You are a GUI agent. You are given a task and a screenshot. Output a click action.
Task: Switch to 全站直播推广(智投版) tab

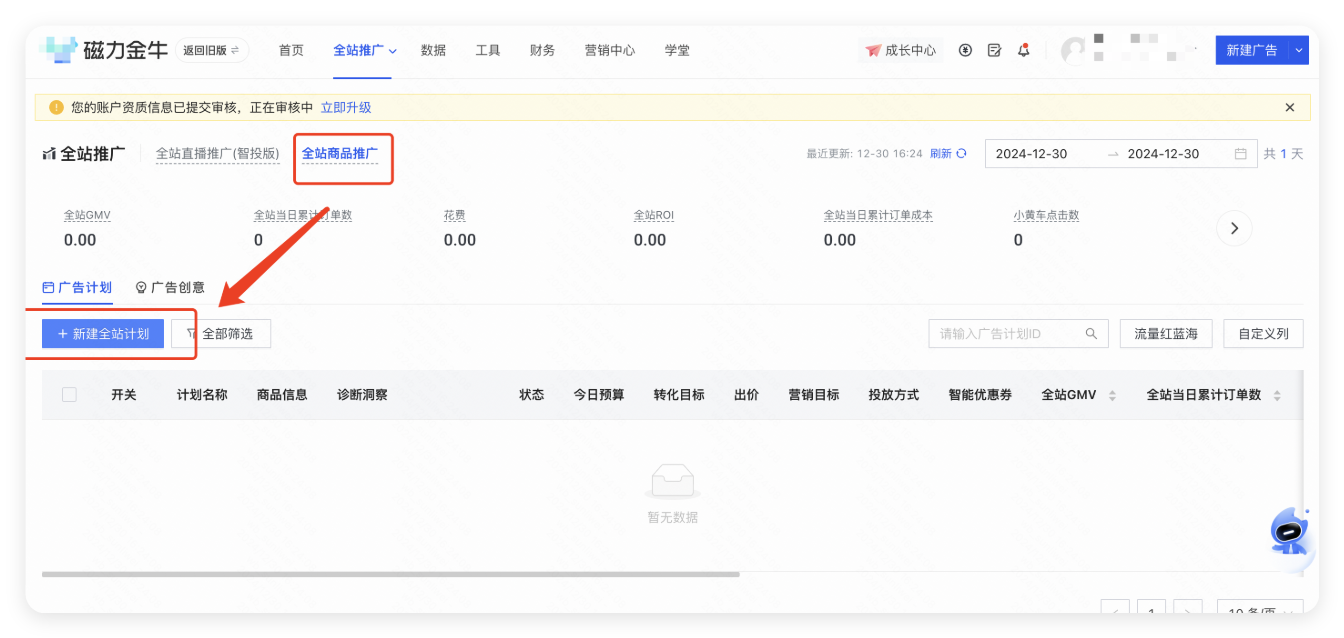pos(217,154)
